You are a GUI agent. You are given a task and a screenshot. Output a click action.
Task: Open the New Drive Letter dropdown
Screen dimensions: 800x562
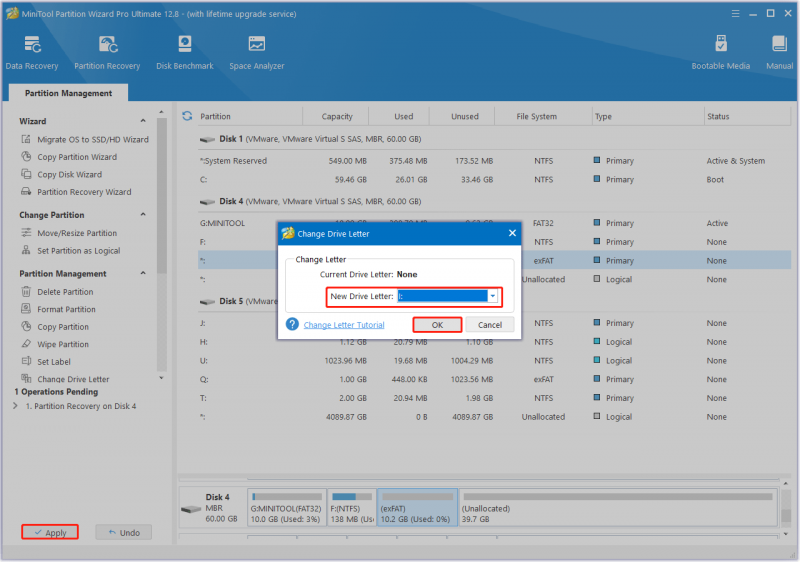pos(492,296)
